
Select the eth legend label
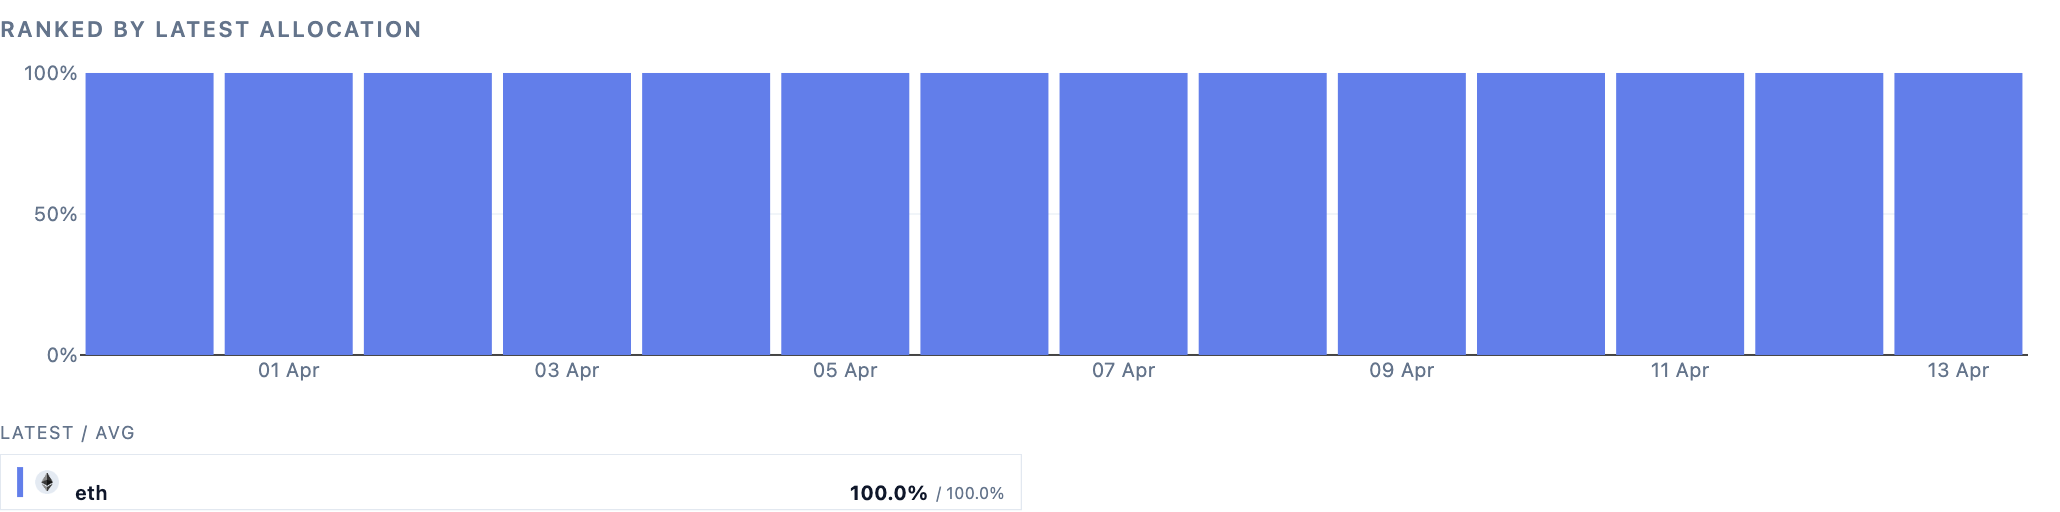[x=91, y=493]
